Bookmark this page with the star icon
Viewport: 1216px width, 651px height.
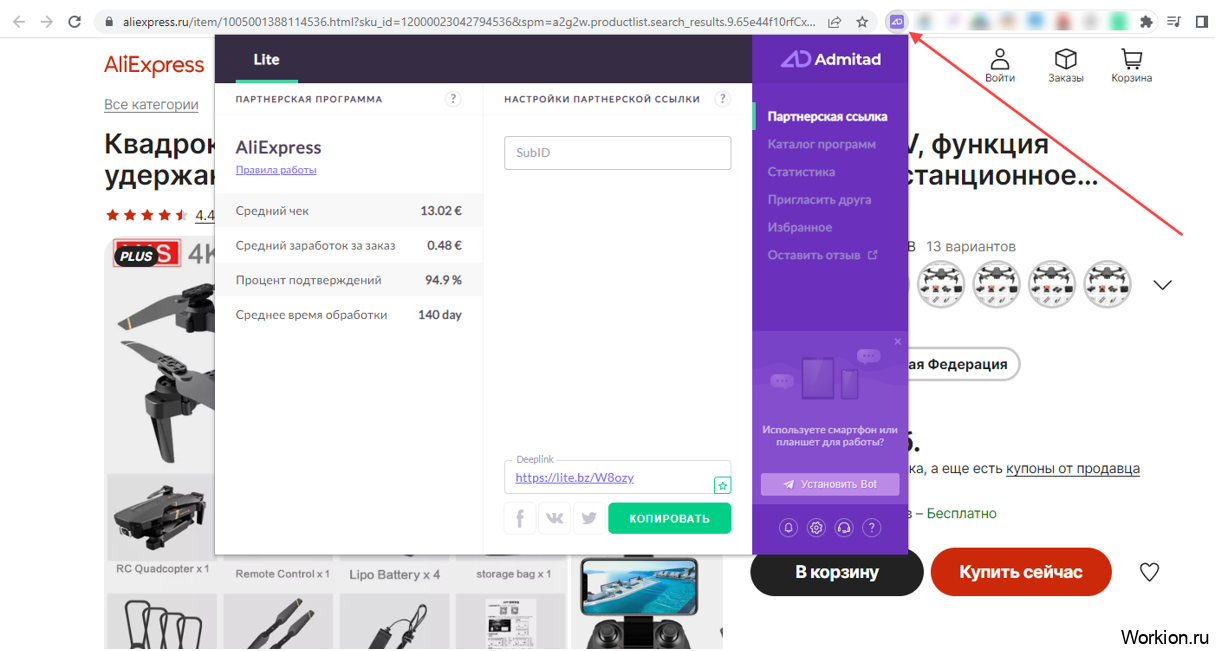click(862, 21)
